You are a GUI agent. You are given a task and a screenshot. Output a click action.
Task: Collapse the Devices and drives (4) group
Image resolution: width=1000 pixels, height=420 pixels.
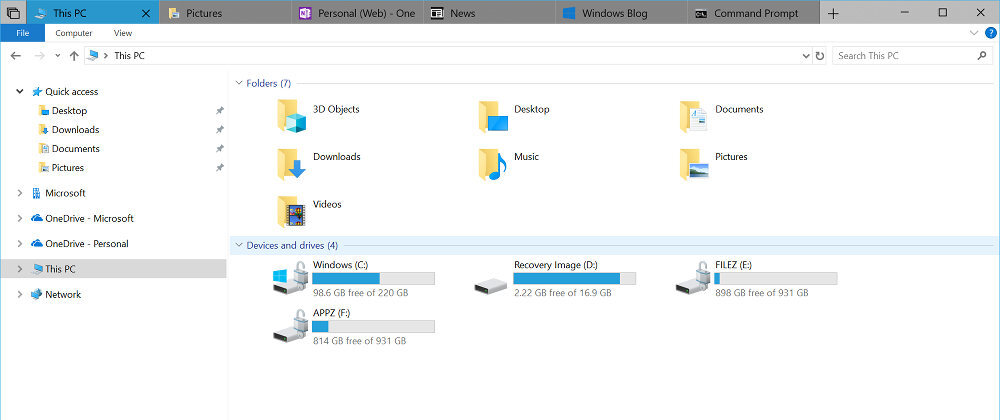(x=239, y=245)
